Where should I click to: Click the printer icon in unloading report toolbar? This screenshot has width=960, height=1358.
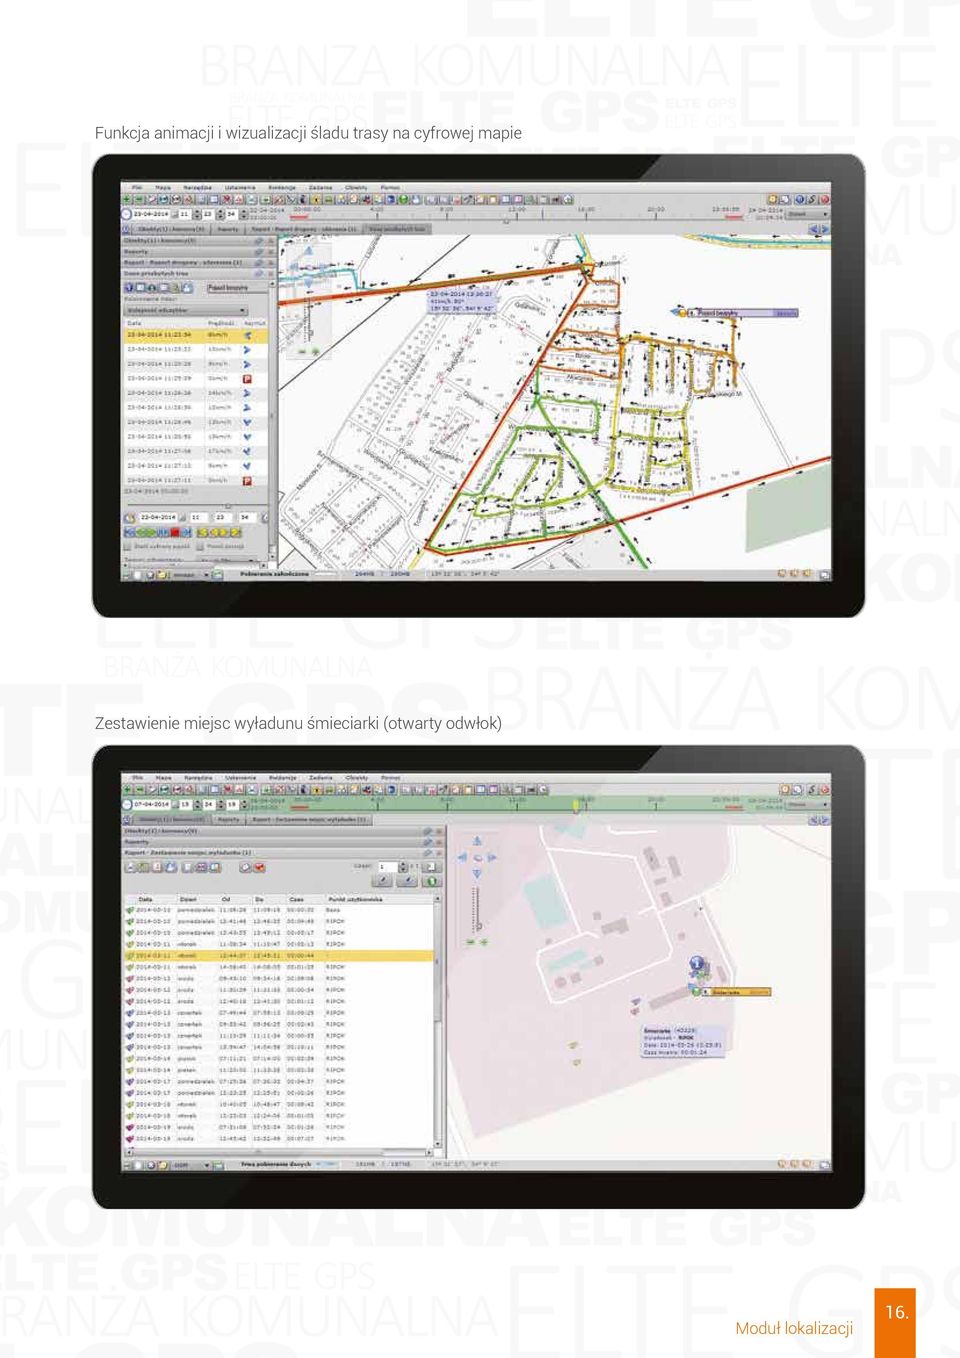coord(131,867)
